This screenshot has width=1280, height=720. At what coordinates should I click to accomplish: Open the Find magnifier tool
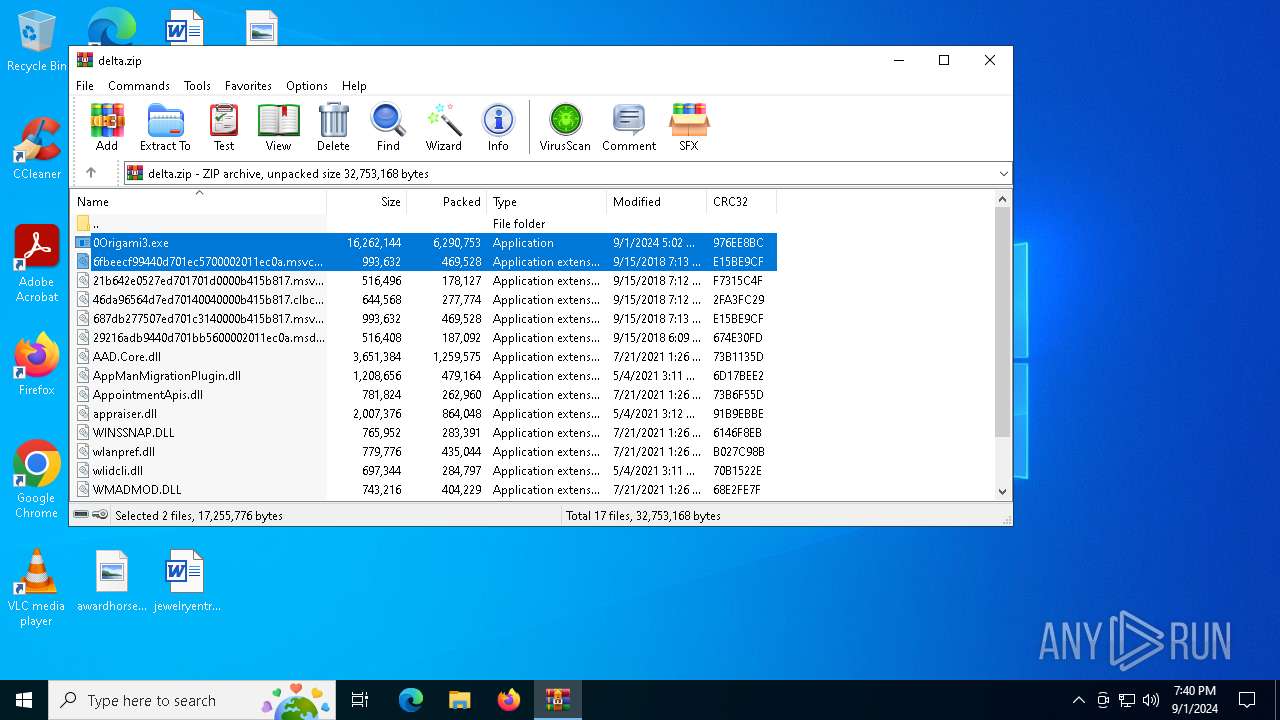(x=388, y=127)
